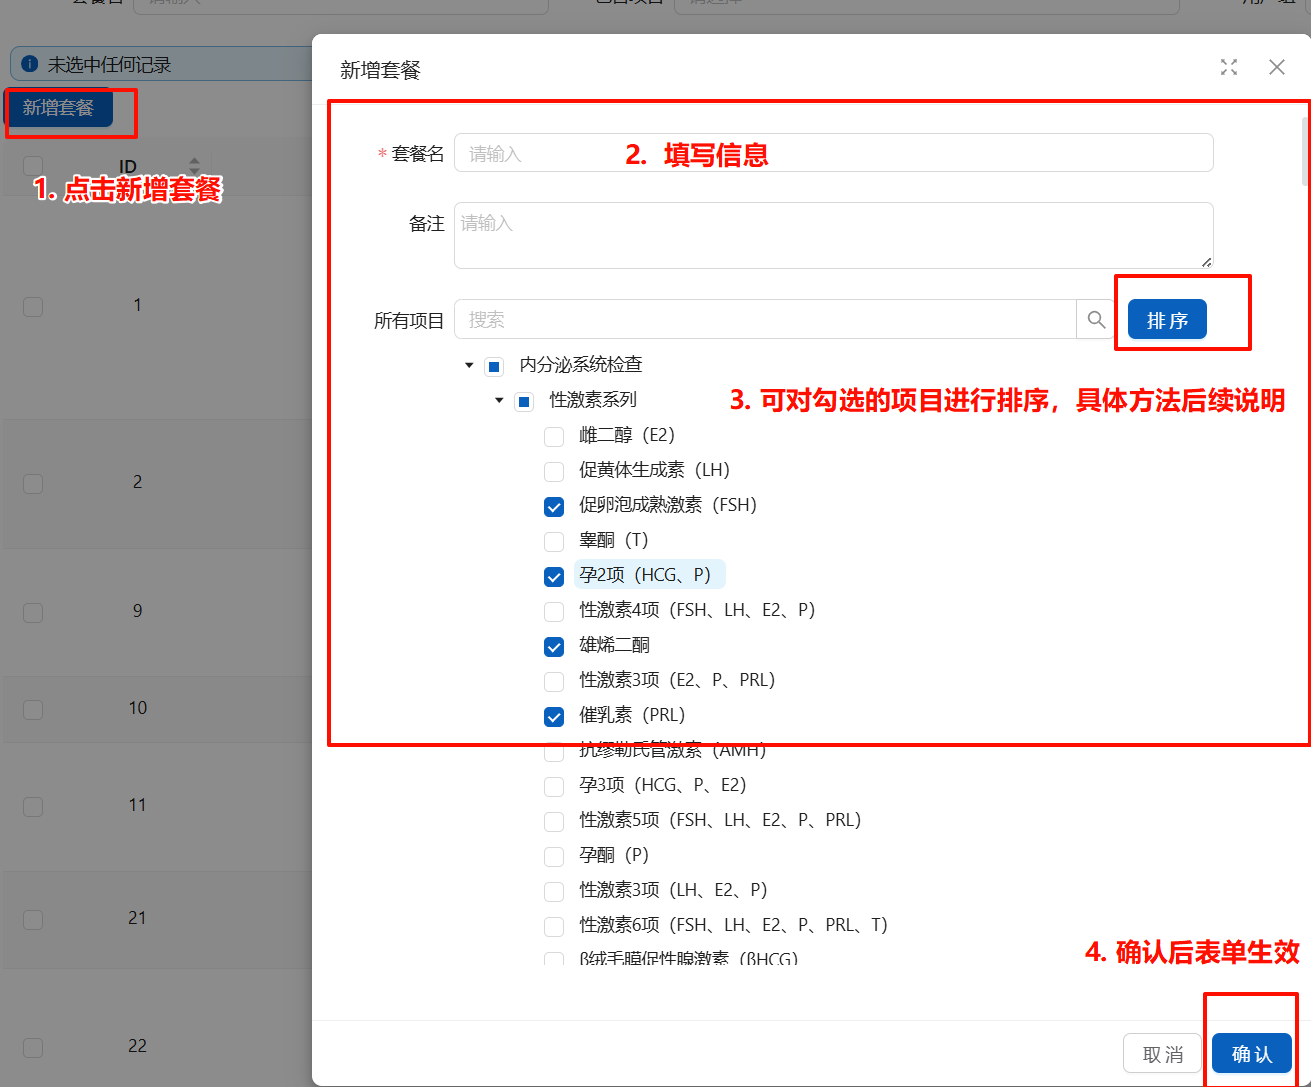Click the ID column sort arrows
The height and width of the screenshot is (1087, 1311).
[194, 165]
